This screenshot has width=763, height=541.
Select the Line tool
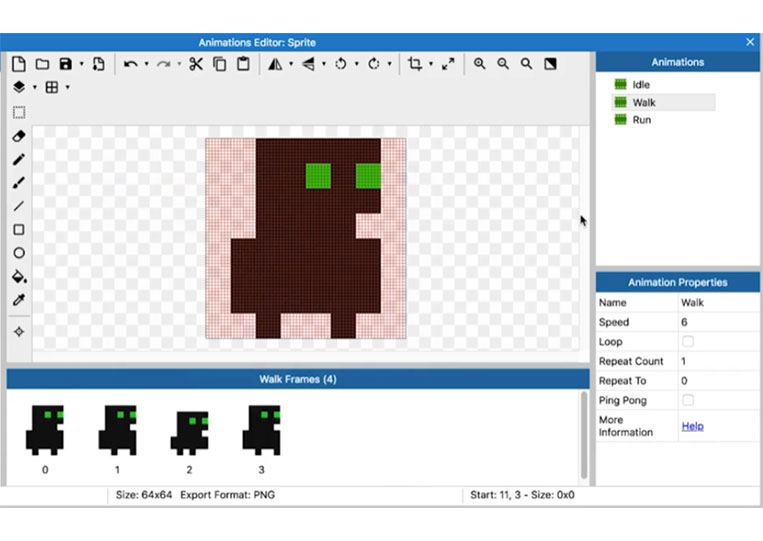(19, 206)
